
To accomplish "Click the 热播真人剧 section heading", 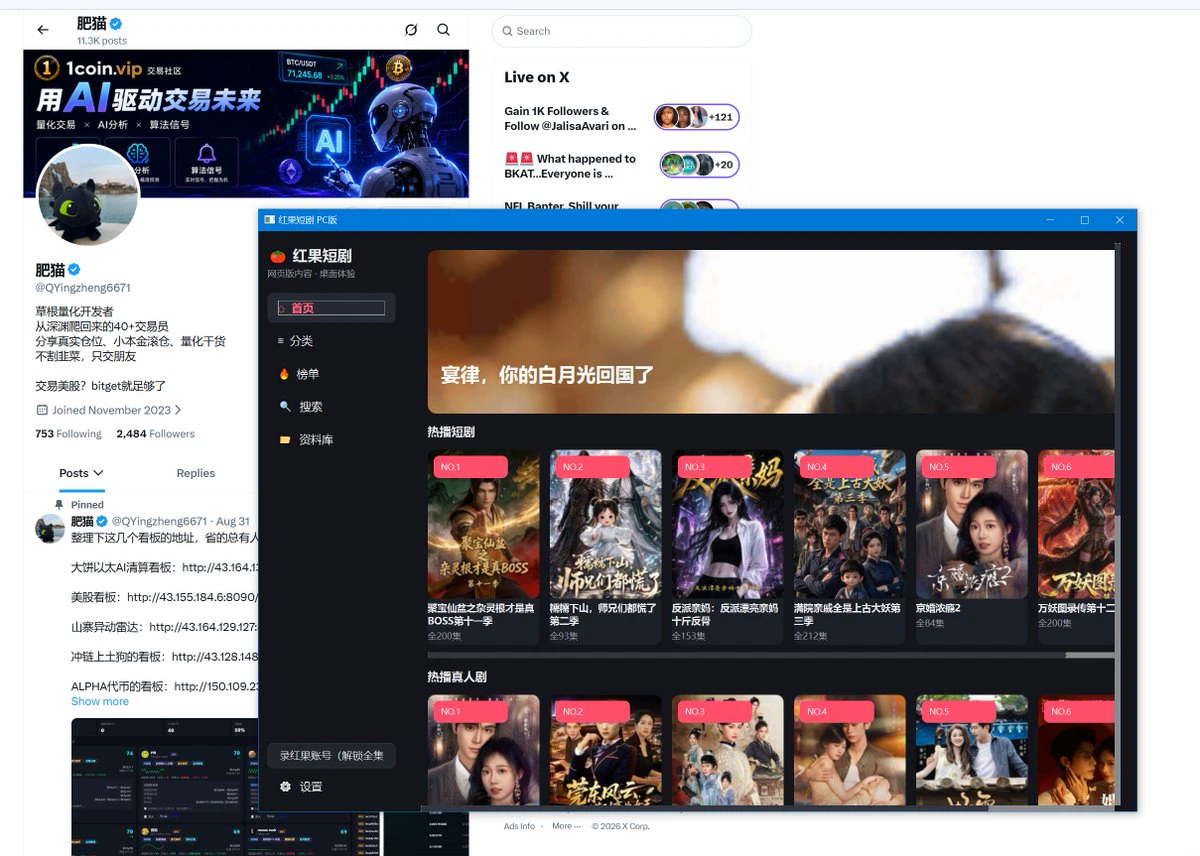I will (x=457, y=677).
